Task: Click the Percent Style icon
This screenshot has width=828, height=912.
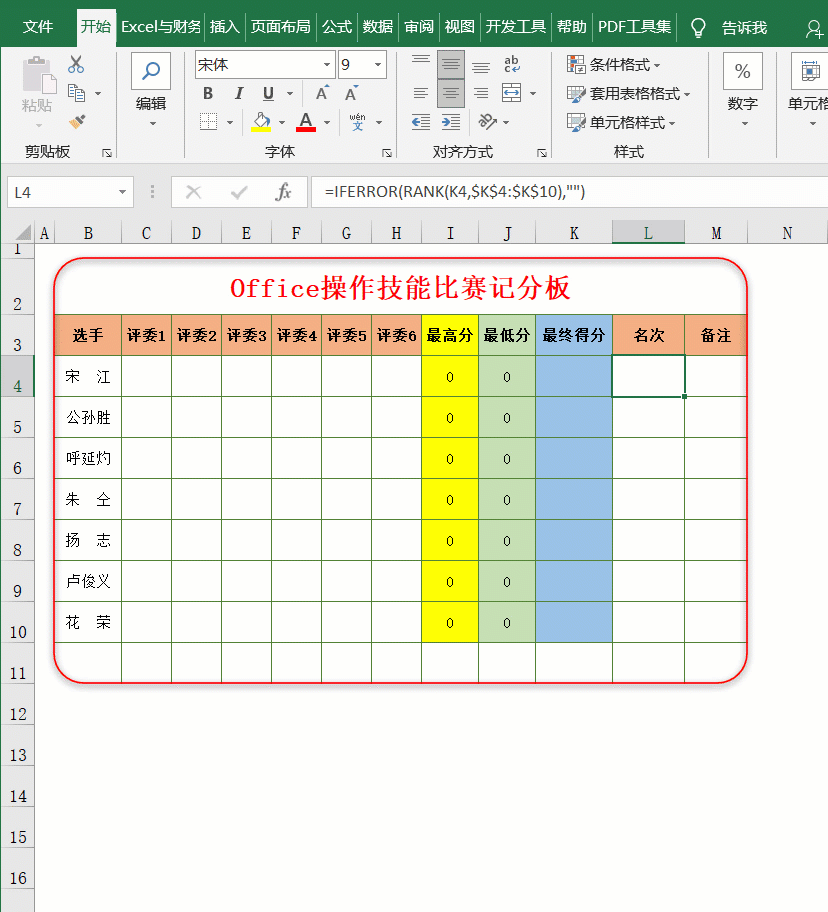Action: coord(742,71)
